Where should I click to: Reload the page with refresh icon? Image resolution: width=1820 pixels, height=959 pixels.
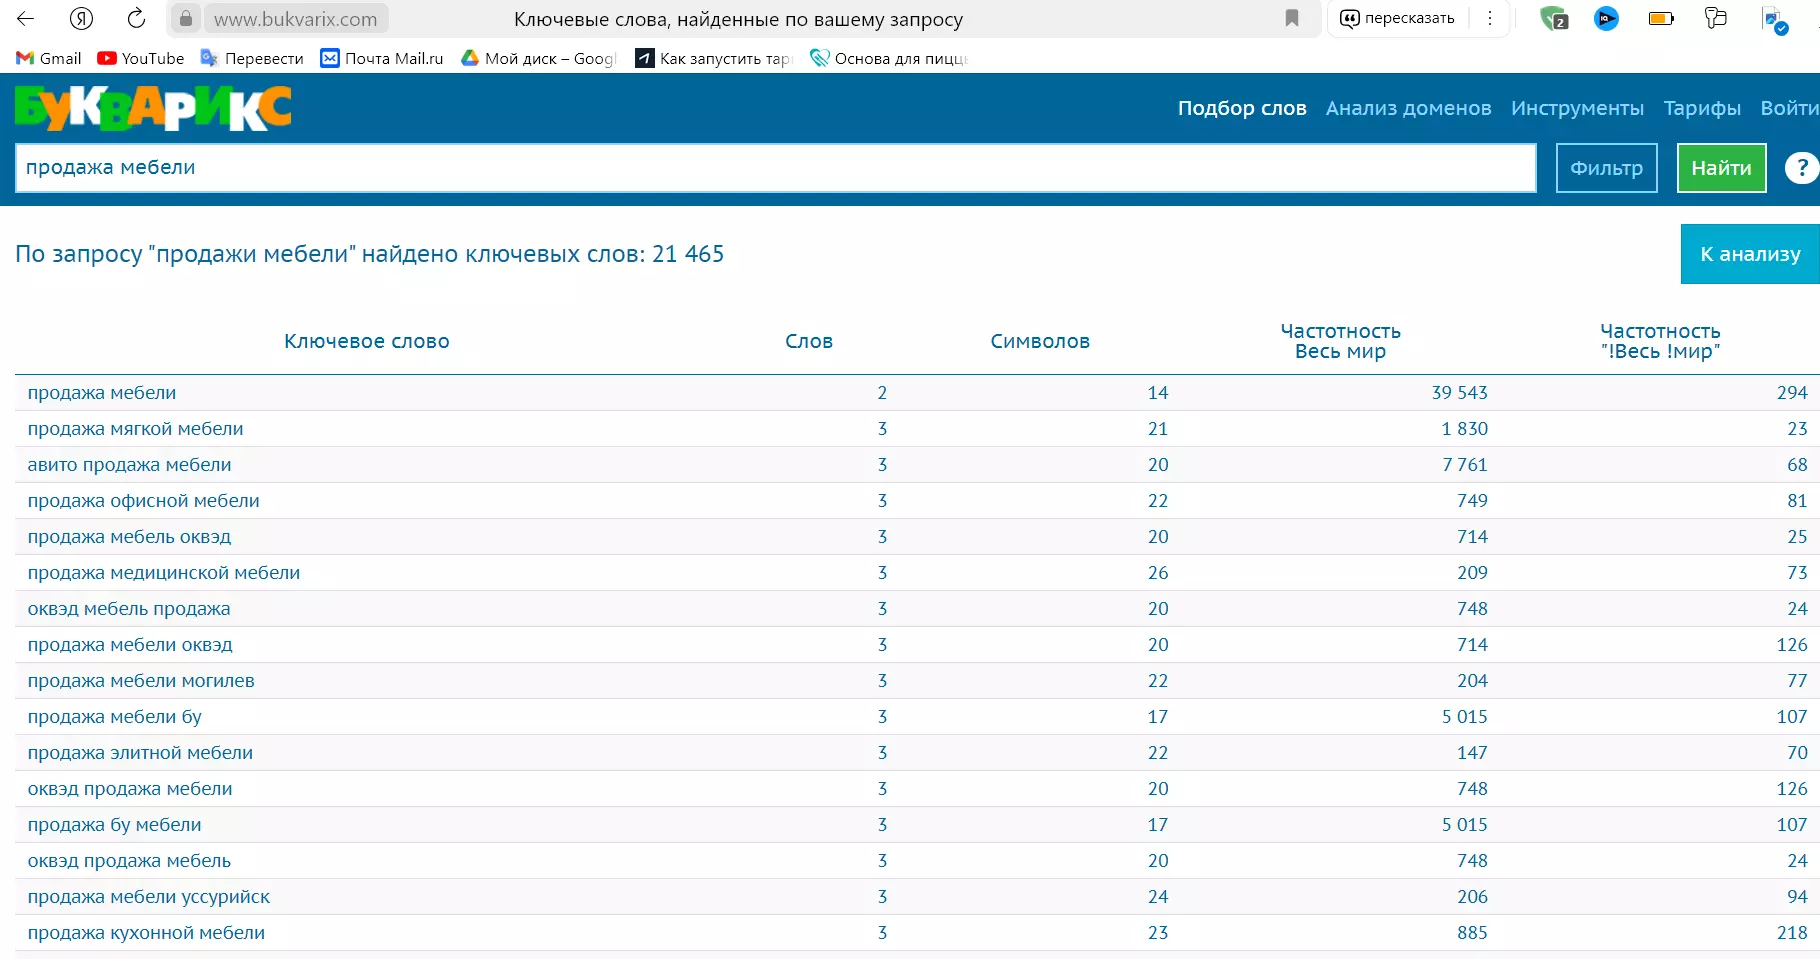point(136,18)
